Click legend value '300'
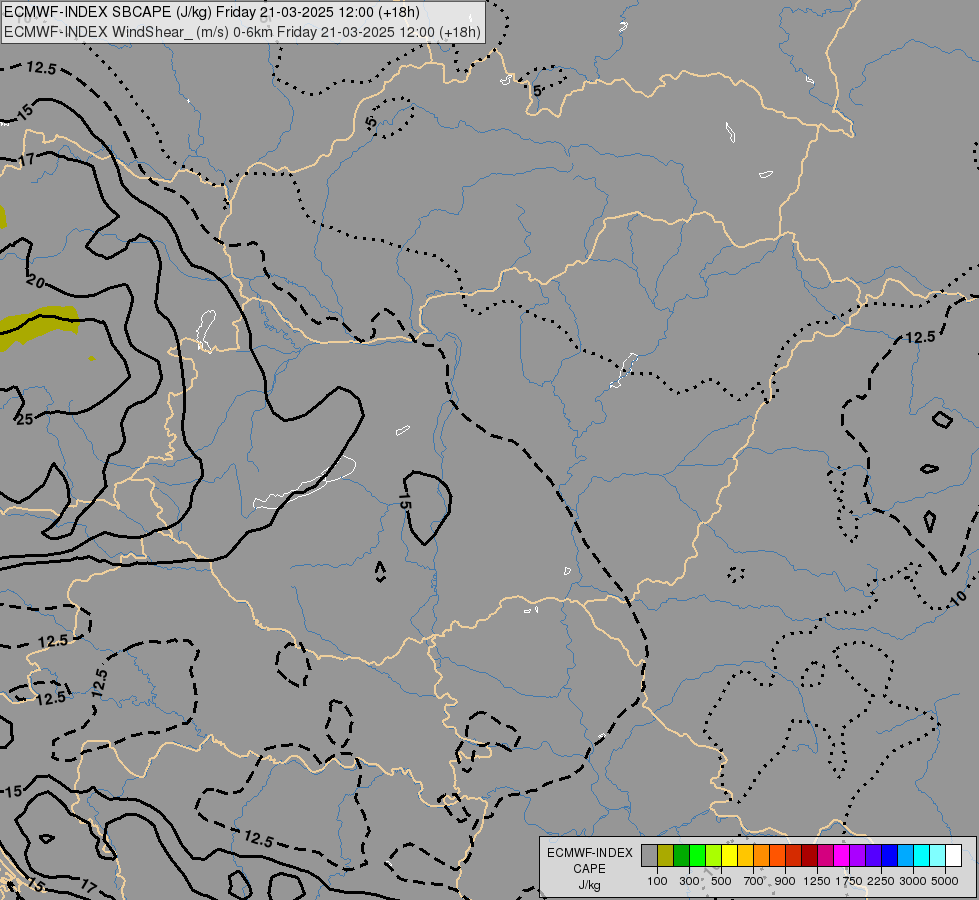Viewport: 979px width, 900px height. (689, 881)
